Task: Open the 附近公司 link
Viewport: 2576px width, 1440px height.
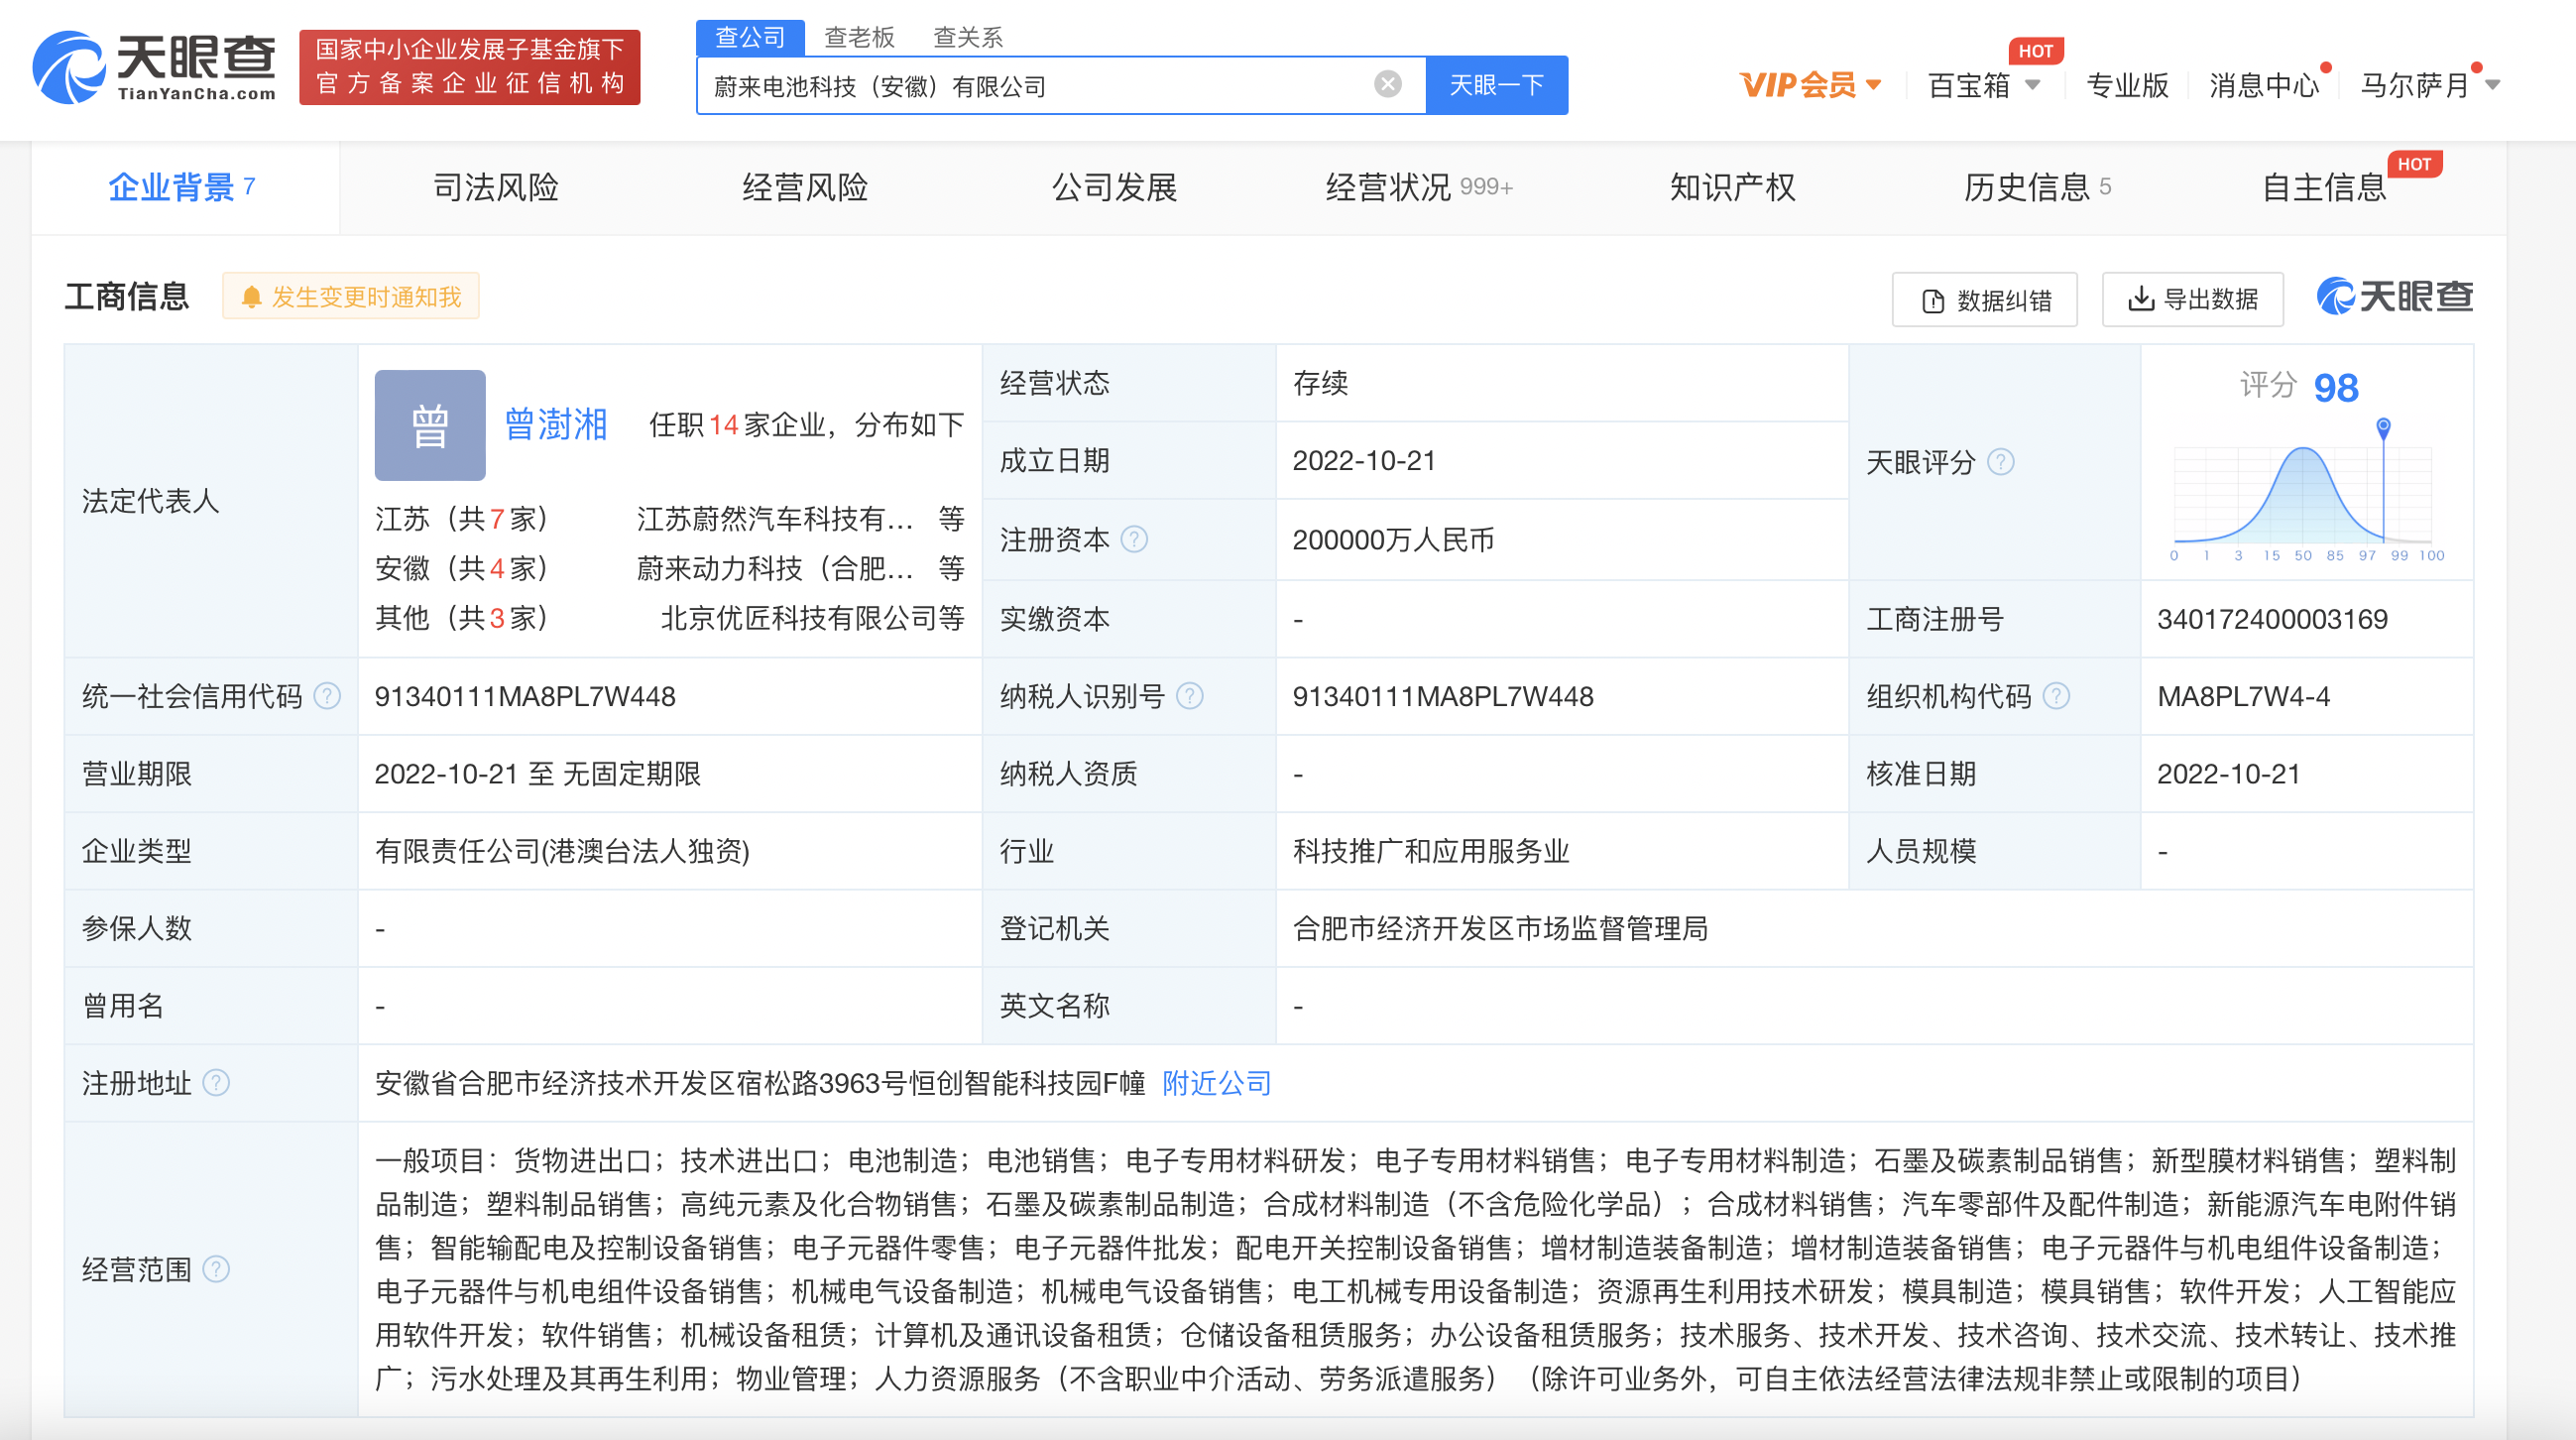Action: 1216,1083
